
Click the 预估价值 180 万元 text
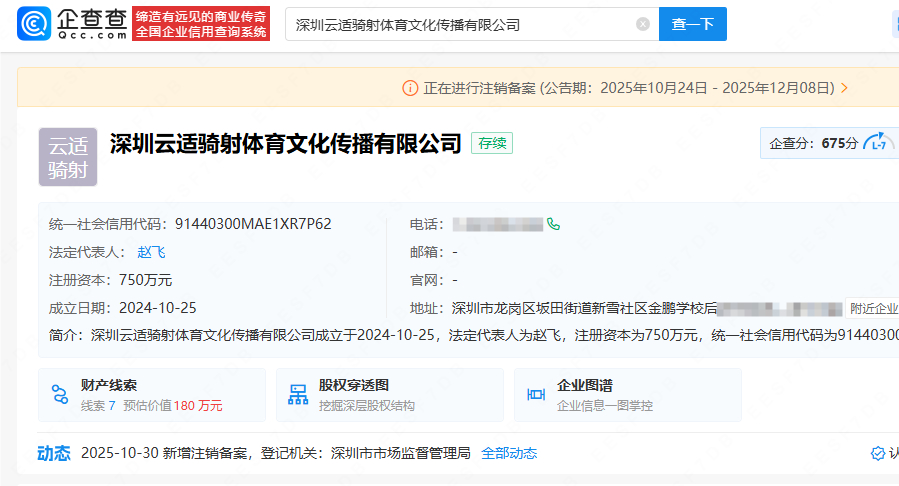point(173,406)
